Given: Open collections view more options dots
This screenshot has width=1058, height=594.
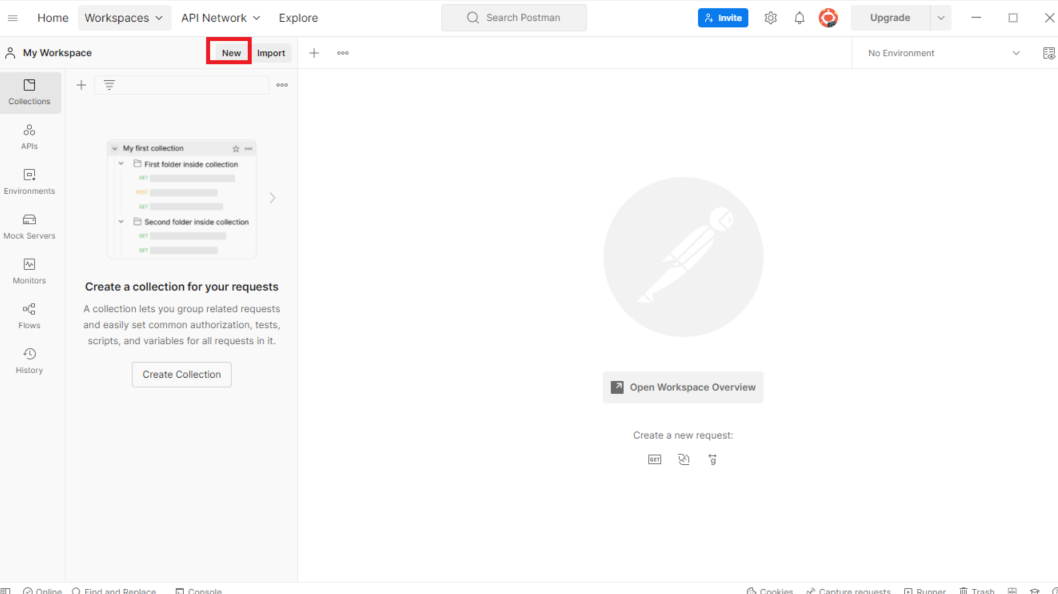Looking at the screenshot, I should [282, 85].
